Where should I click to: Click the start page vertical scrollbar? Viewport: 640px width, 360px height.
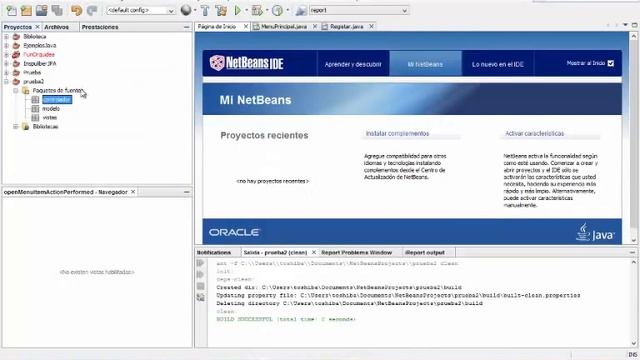(633, 139)
